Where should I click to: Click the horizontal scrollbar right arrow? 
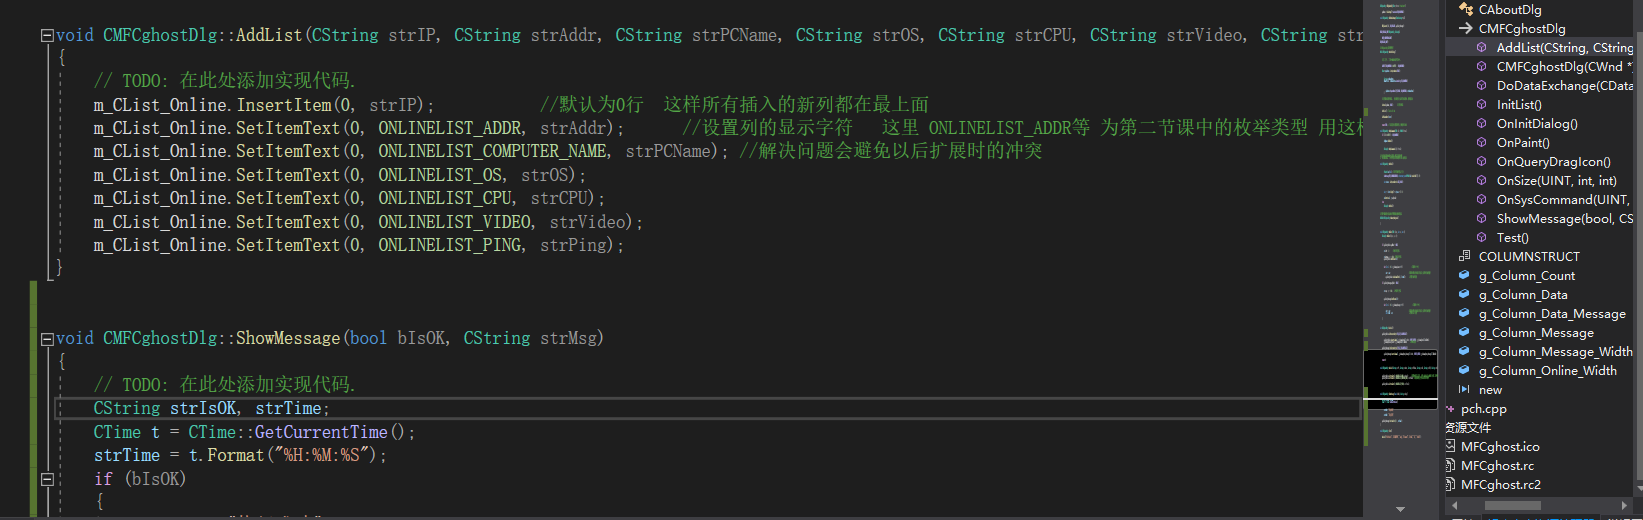point(1623,506)
